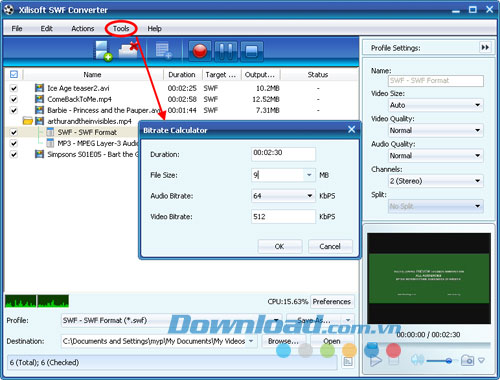
Task: Open the Destination path dropdown
Action: click(x=251, y=341)
